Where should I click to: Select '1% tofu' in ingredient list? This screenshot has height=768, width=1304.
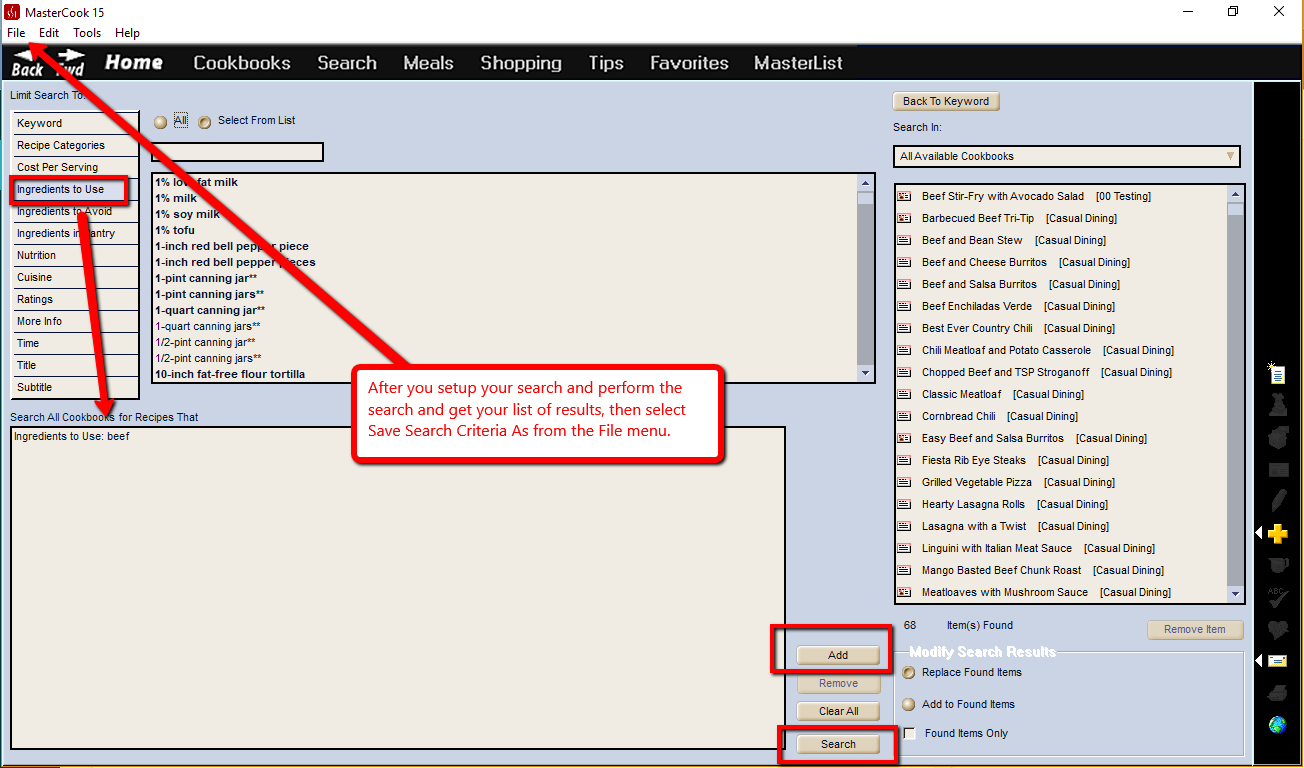(175, 230)
